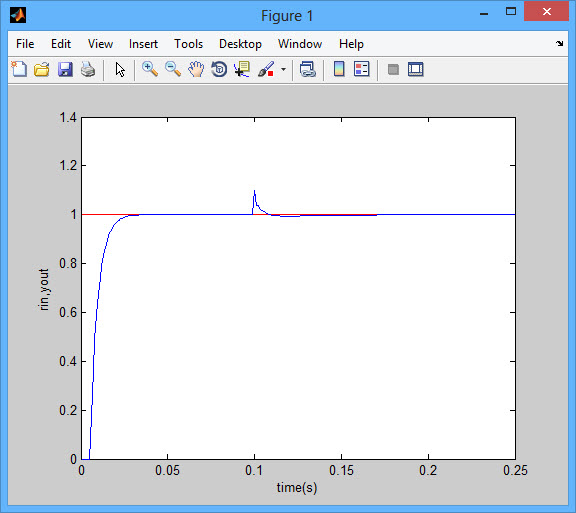The image size is (576, 513).
Task: Hide plot tools using the gray square icon
Action: click(393, 69)
